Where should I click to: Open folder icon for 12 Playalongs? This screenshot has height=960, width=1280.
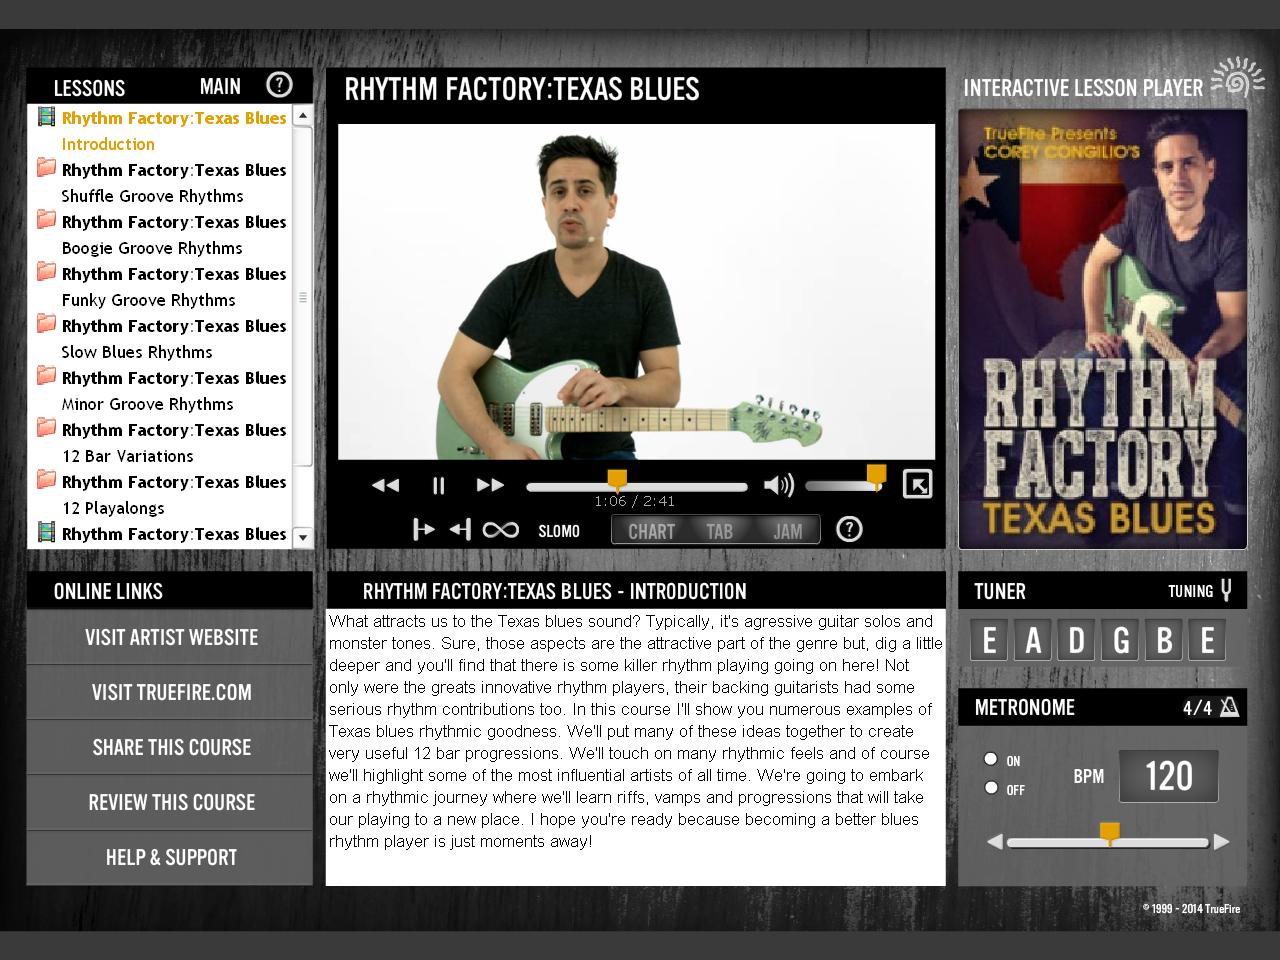pos(46,480)
